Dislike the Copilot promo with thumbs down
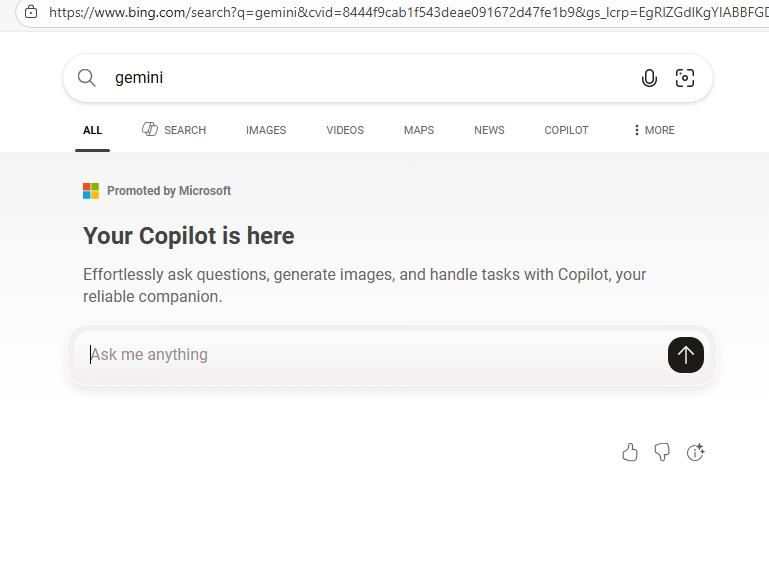The width and height of the screenshot is (769, 580). click(662, 453)
